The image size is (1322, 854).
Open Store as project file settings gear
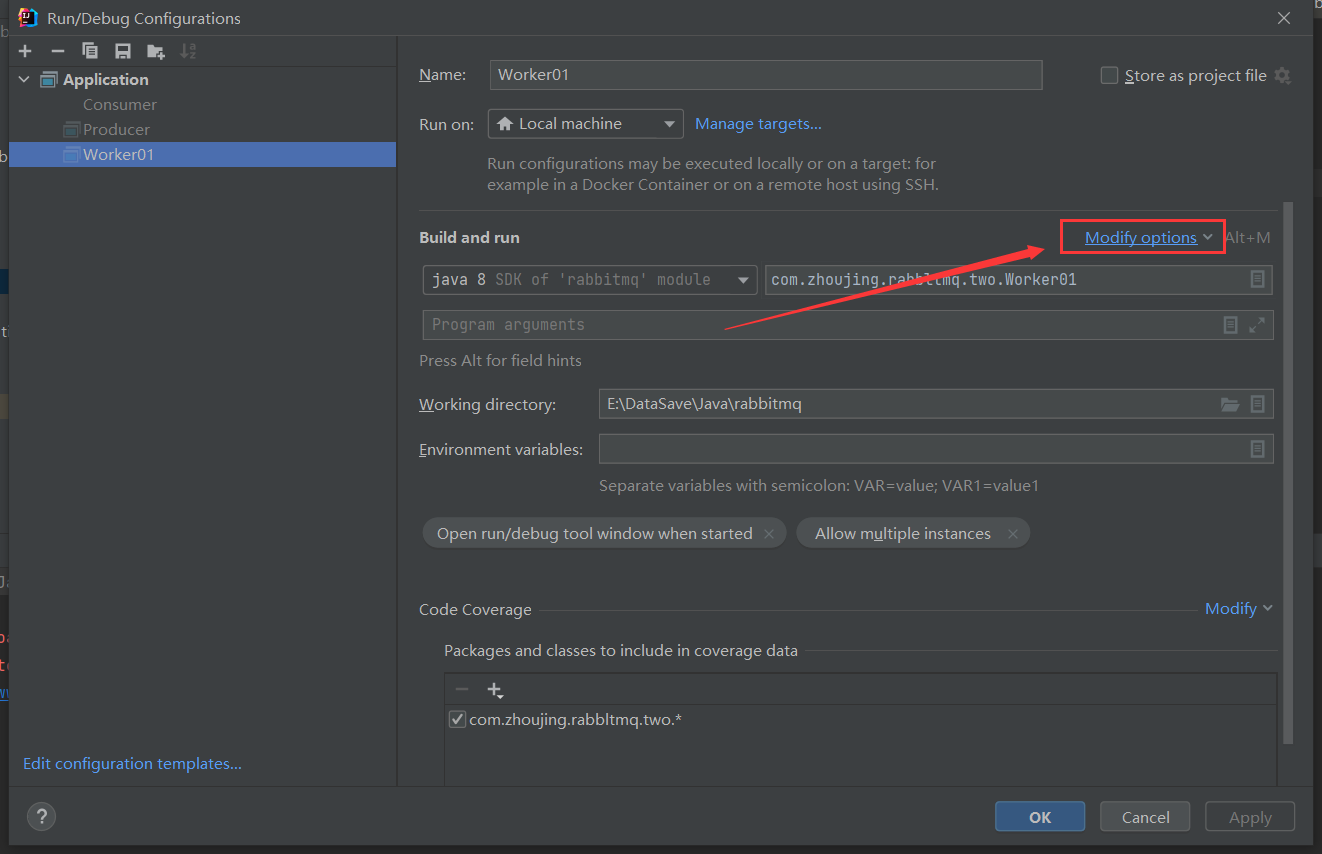(x=1283, y=76)
